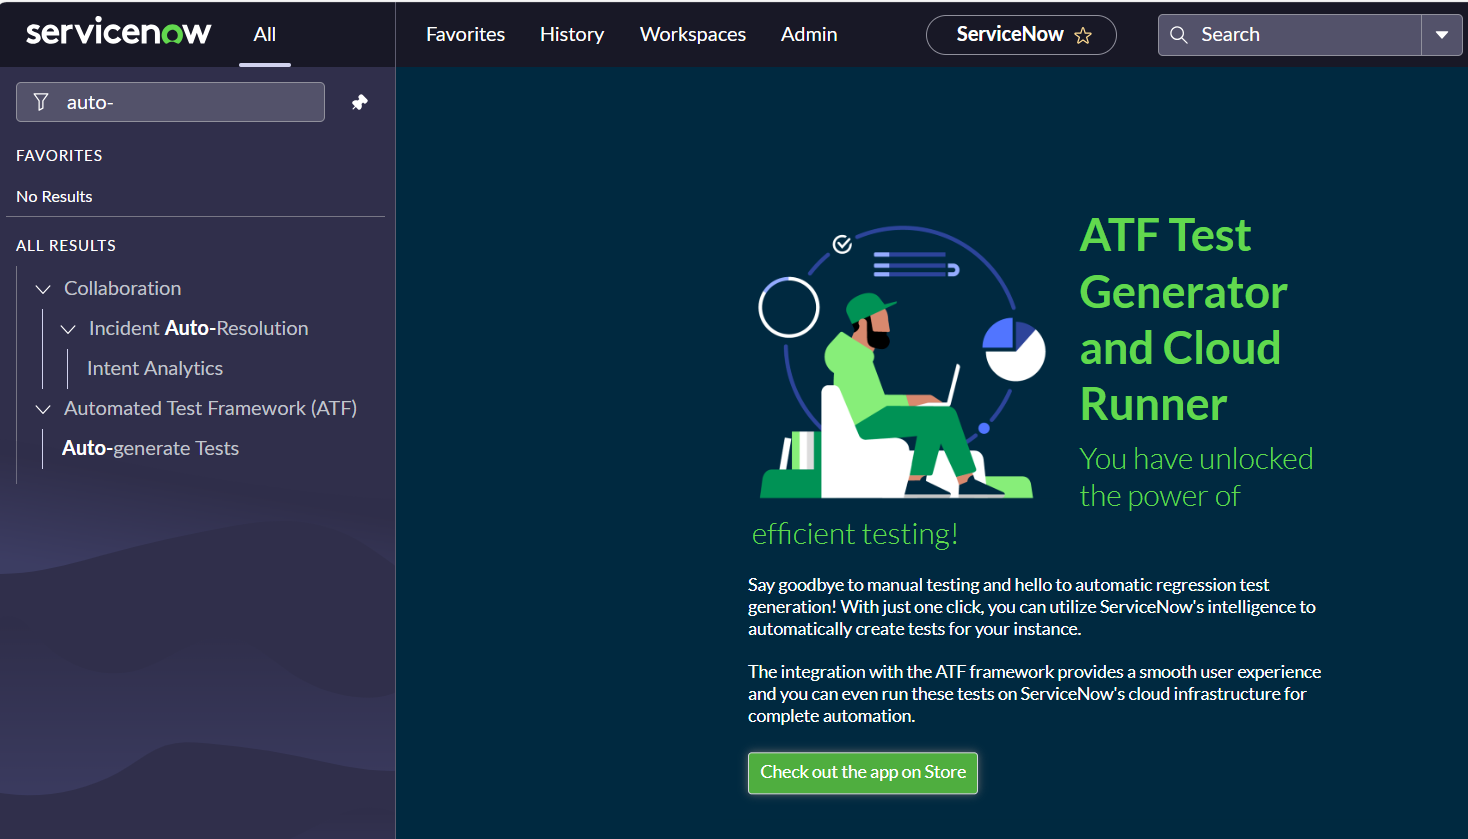Click the ServiceNow page title pill

pyautogui.click(x=1021, y=35)
